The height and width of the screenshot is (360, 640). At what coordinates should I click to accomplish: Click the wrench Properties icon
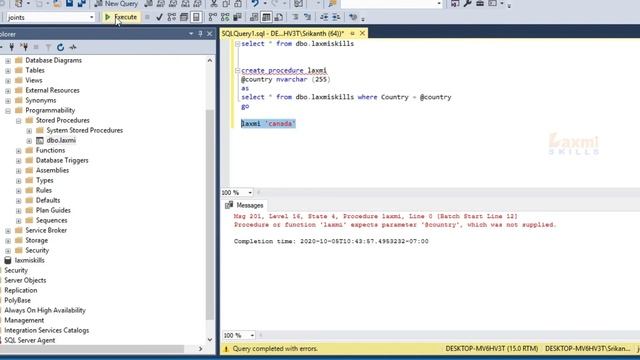(x=467, y=4)
